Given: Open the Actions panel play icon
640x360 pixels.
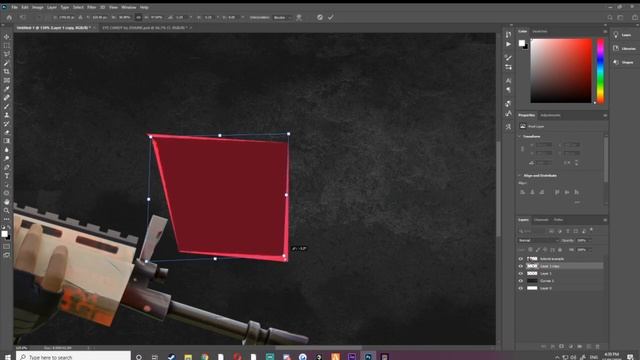Looking at the screenshot, I should [508, 44].
